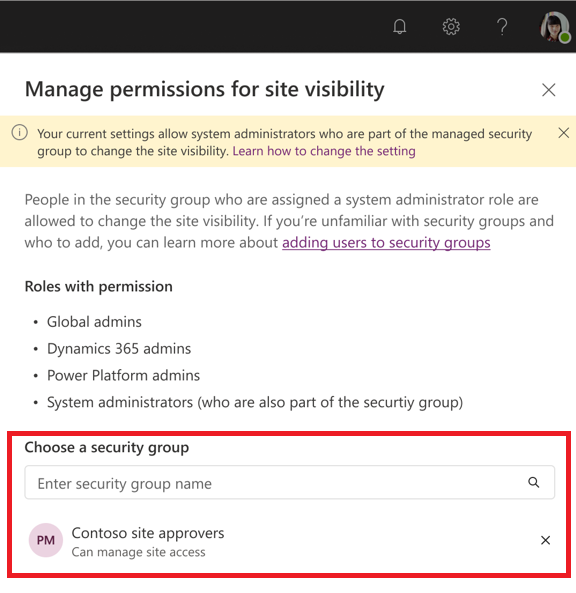Click the 'Dynamics 365 admins' list item

[x=119, y=349]
